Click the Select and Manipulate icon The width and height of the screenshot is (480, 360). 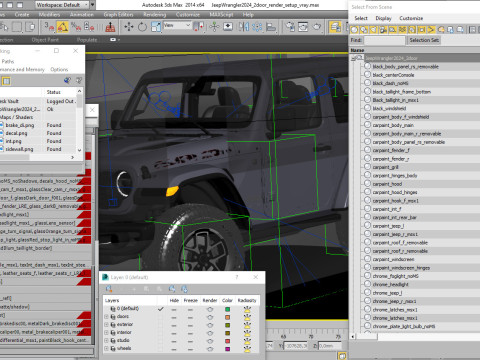click(x=214, y=27)
